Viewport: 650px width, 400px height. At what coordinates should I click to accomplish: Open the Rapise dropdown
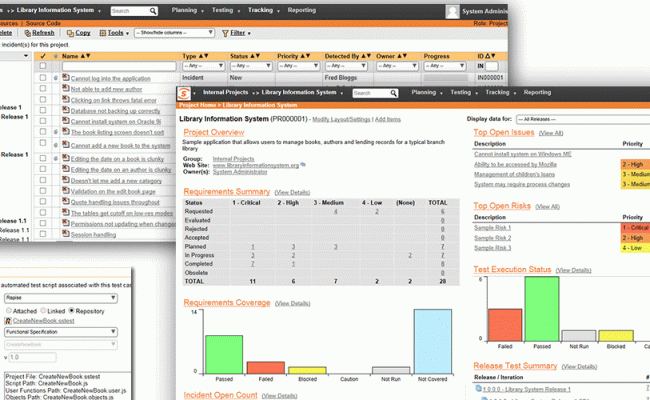point(61,298)
